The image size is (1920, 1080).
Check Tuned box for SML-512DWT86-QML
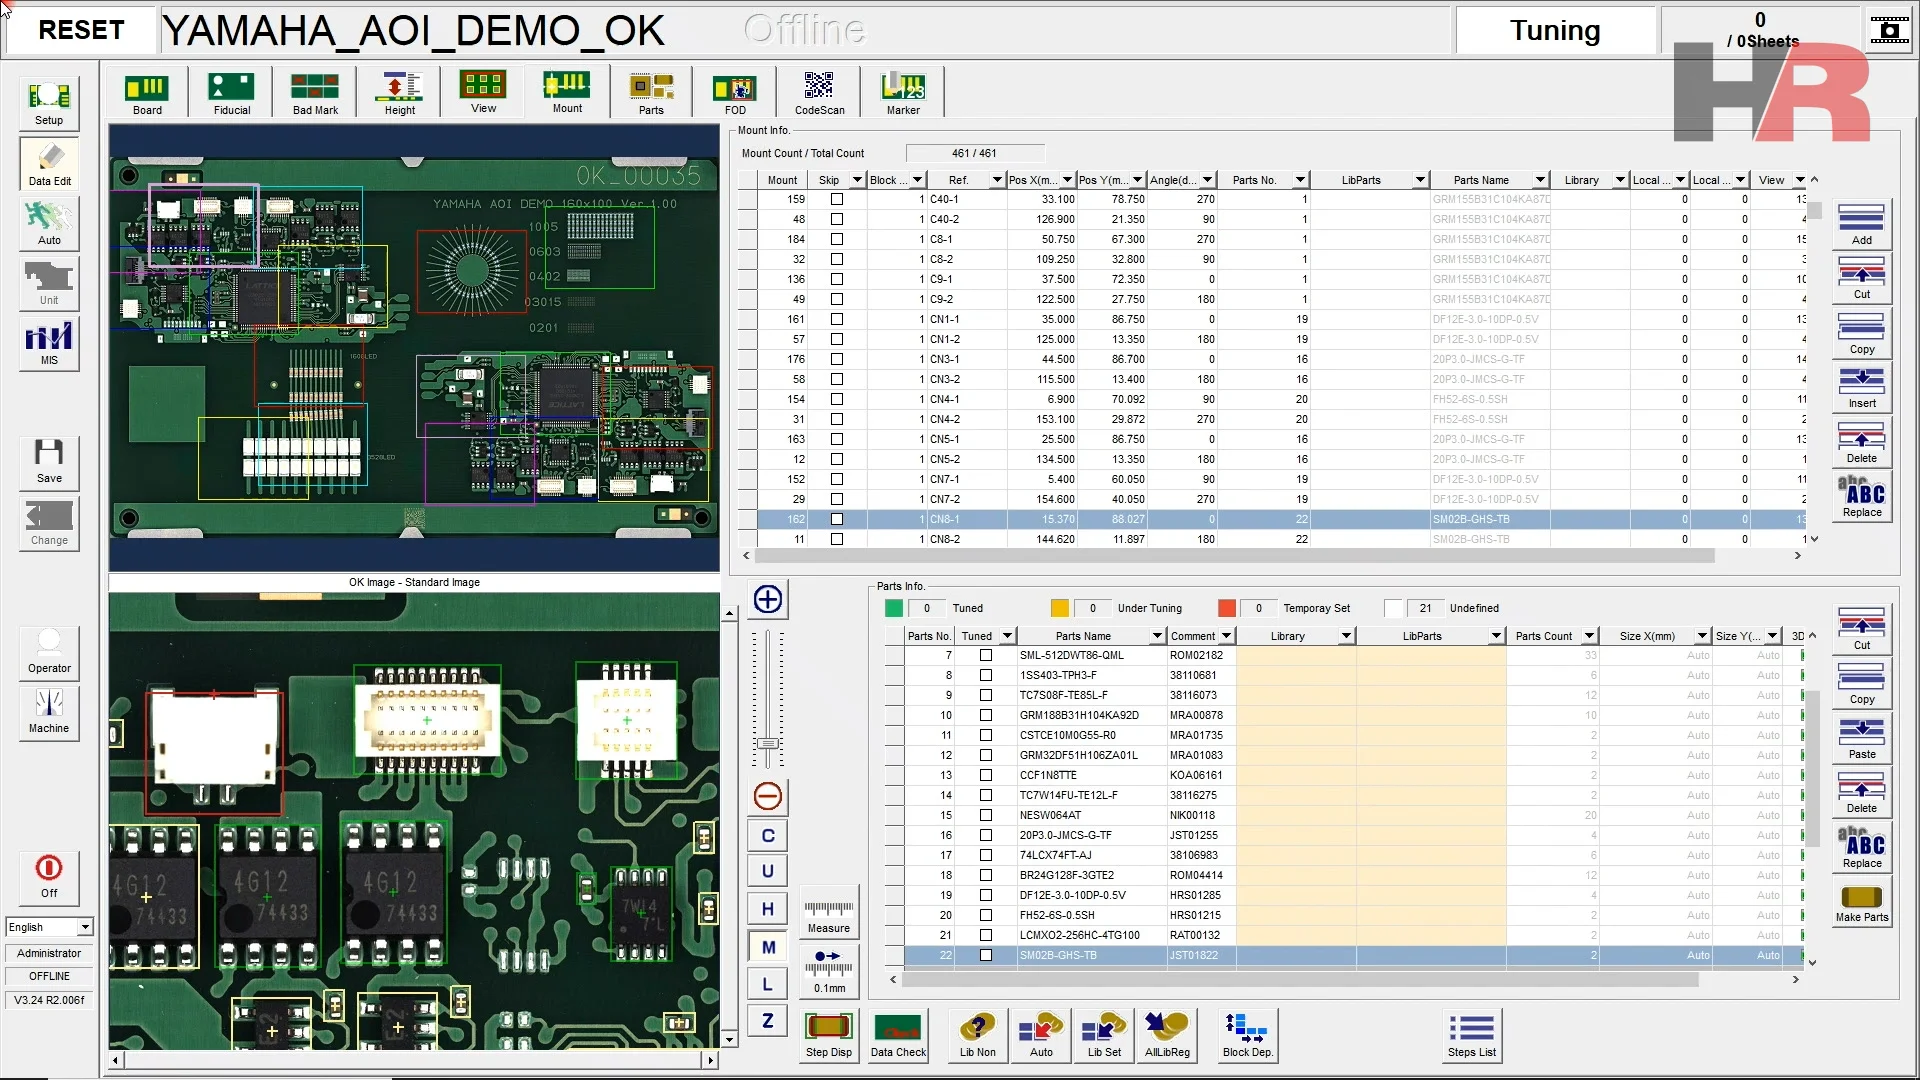(x=986, y=655)
